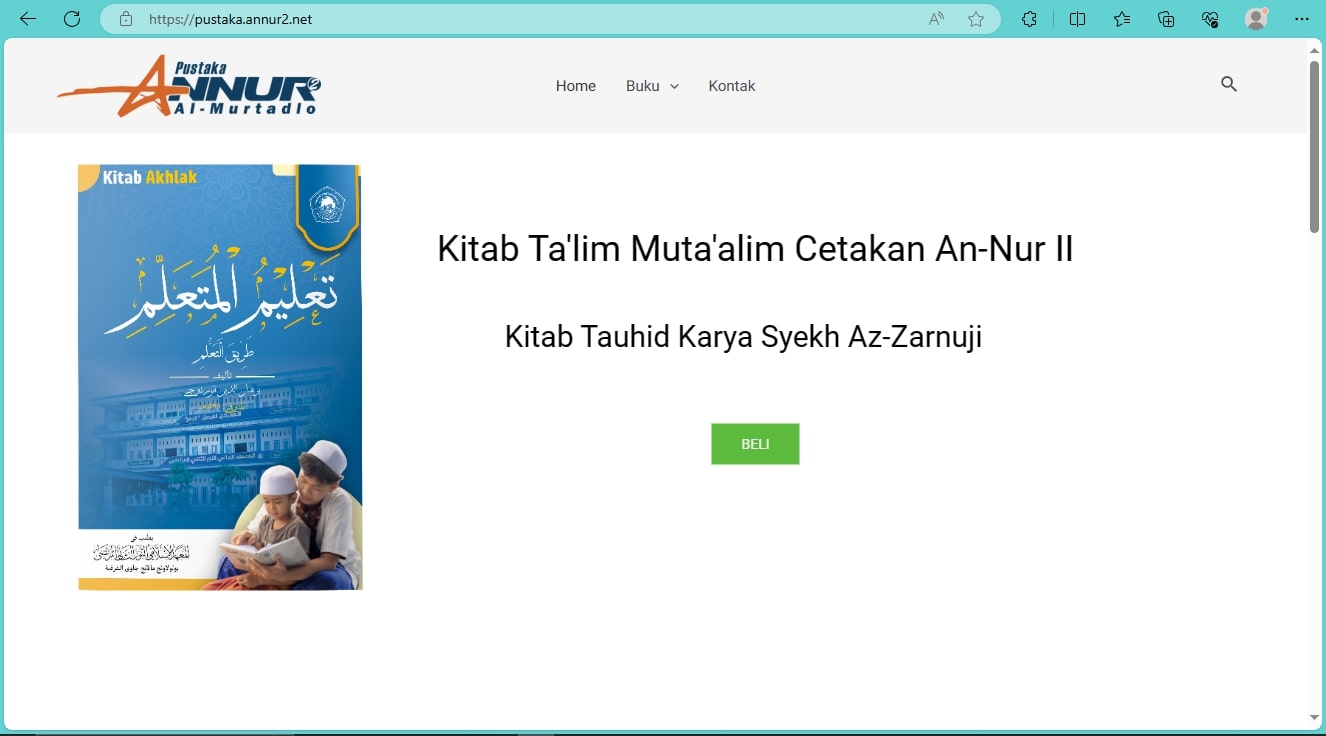Image resolution: width=1326 pixels, height=736 pixels.
Task: Open the user profile avatar
Action: coord(1256,19)
